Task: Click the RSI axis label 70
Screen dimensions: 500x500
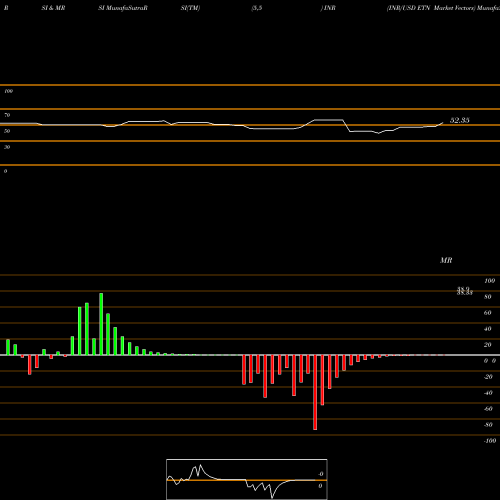Action: (7, 115)
